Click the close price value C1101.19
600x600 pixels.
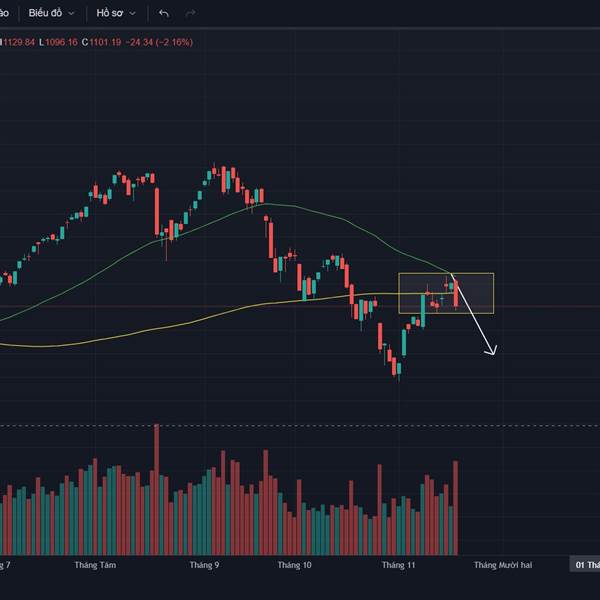coord(101,42)
